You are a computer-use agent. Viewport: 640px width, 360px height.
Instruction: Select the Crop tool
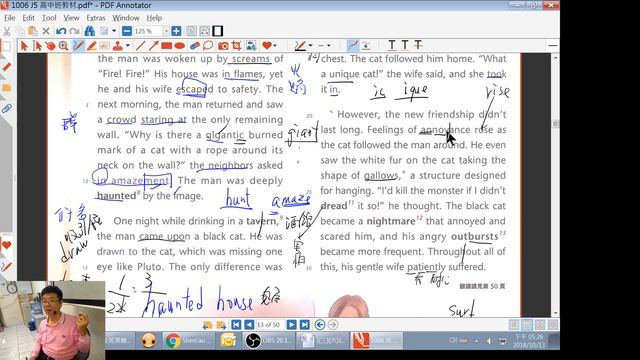pyautogui.click(x=236, y=46)
